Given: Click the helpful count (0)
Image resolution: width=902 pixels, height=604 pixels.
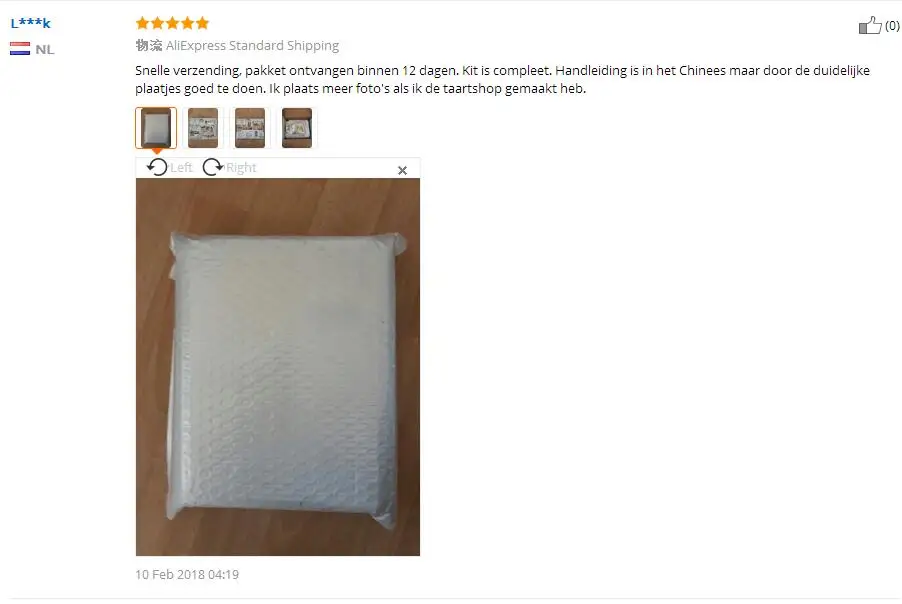Looking at the screenshot, I should 892,25.
